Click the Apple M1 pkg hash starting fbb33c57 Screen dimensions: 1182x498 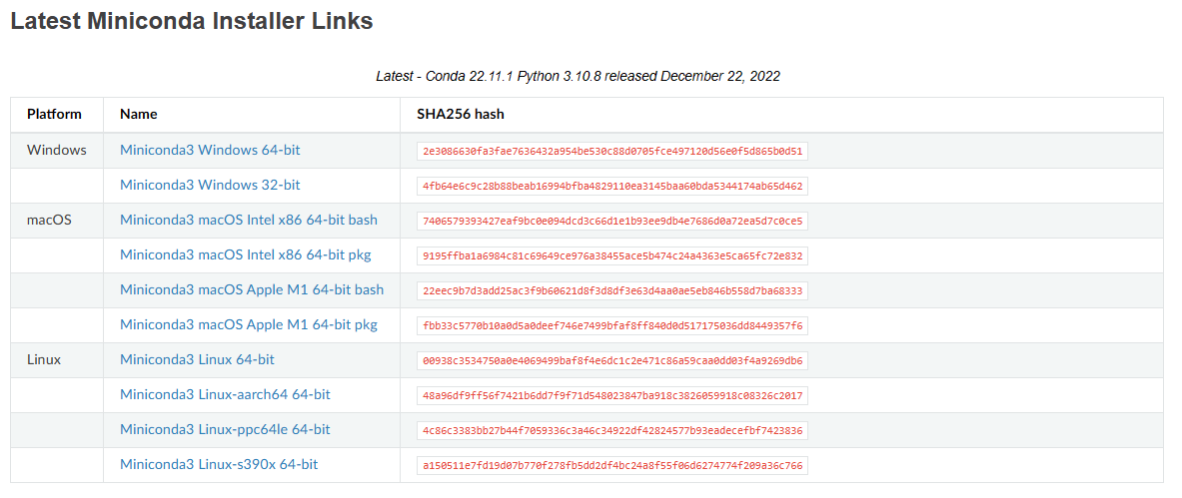coord(613,326)
